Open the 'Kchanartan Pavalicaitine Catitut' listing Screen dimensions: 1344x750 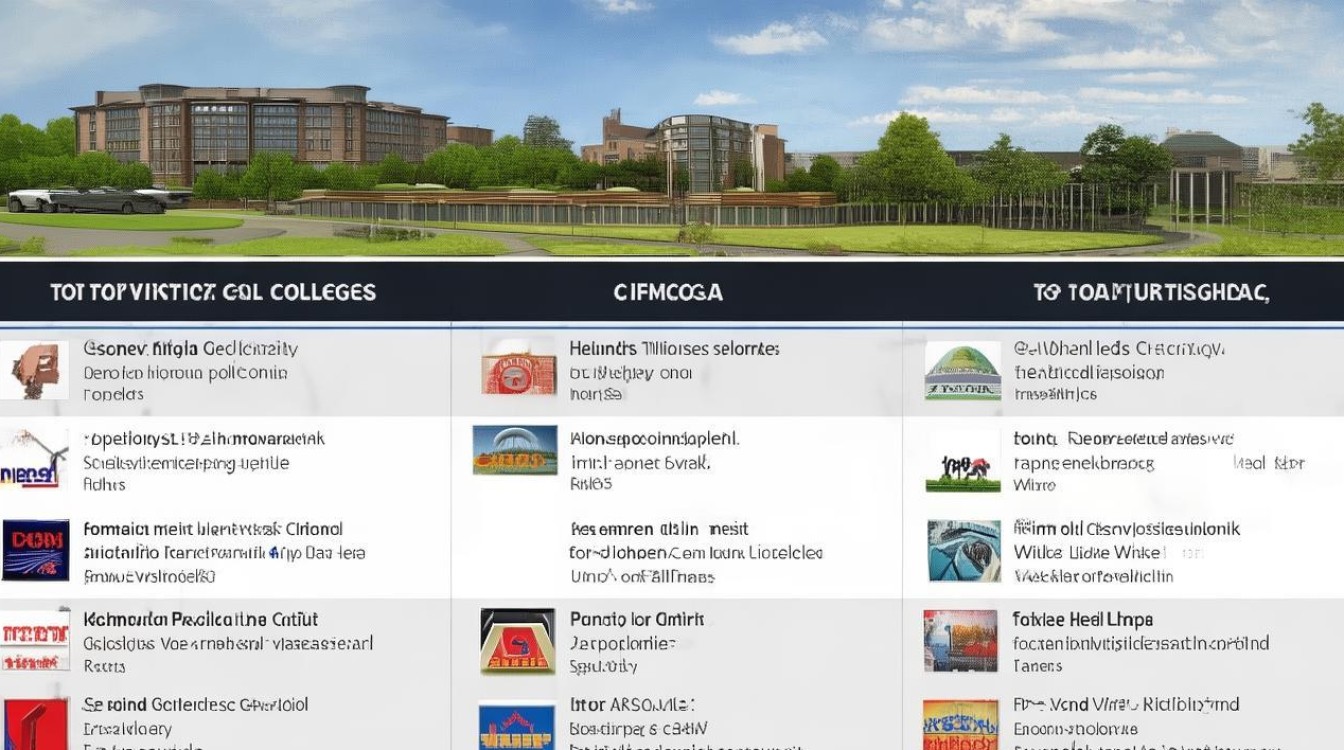click(x=200, y=620)
